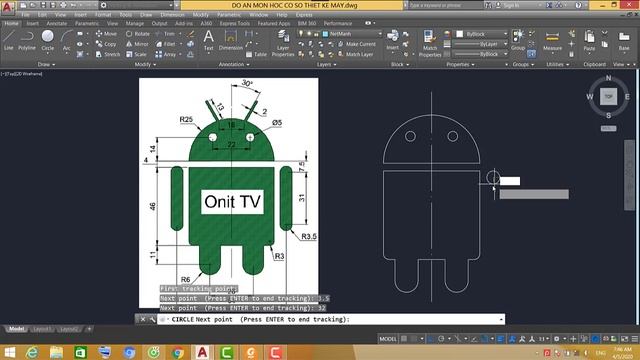Open Layer Properties manager
Screen dimensions: 640x360
coord(283,44)
